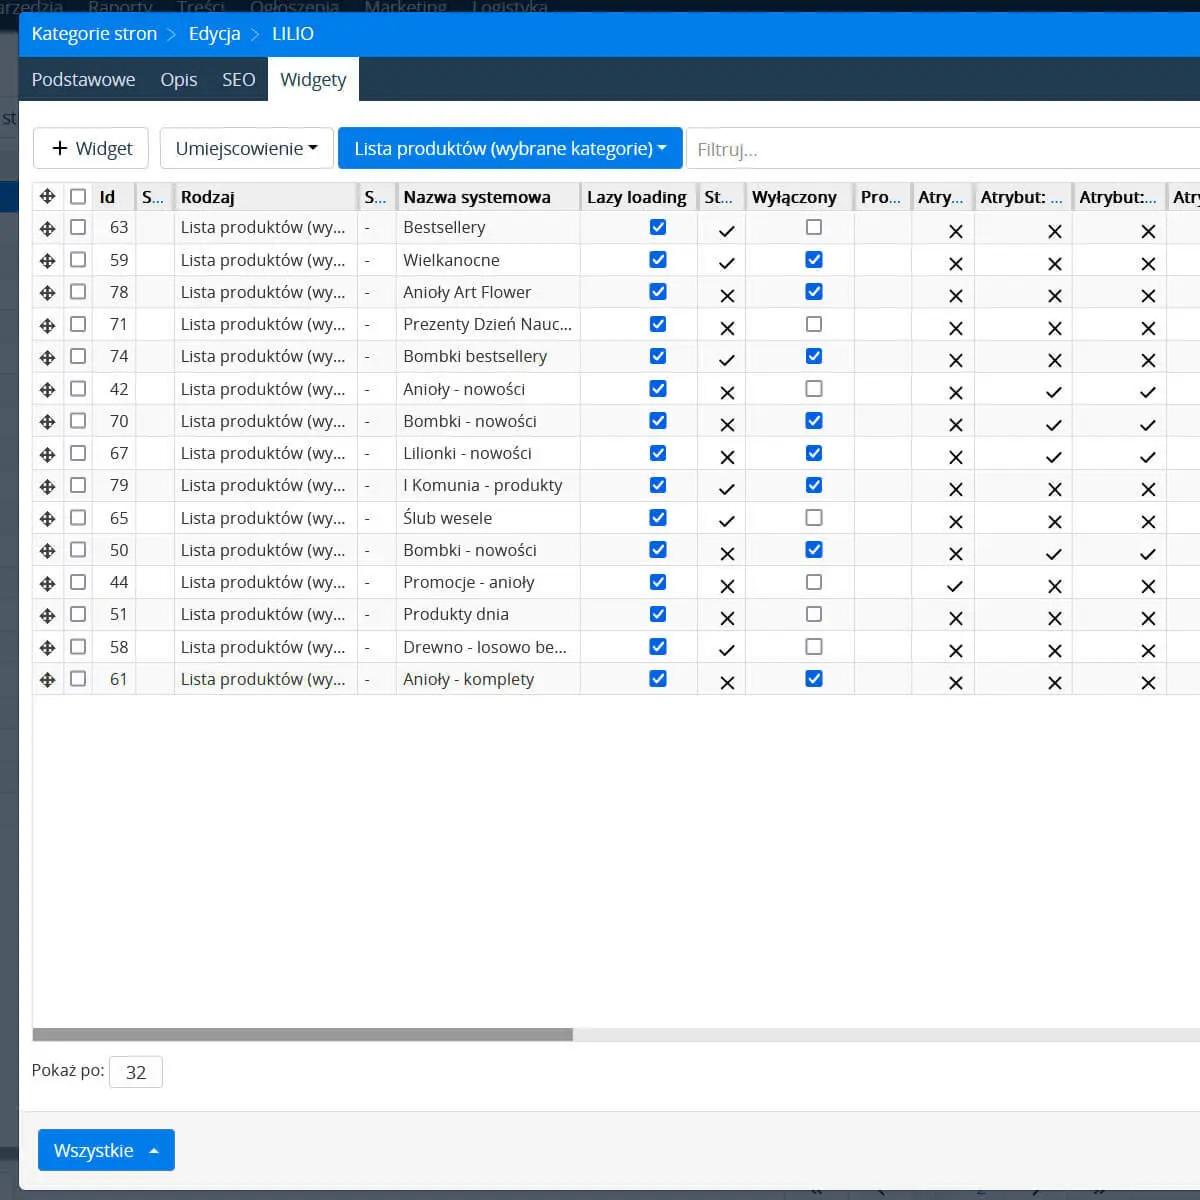Image resolution: width=1200 pixels, height=1200 pixels.
Task: Sort by Nazwa systemowa column header
Action: pos(487,197)
